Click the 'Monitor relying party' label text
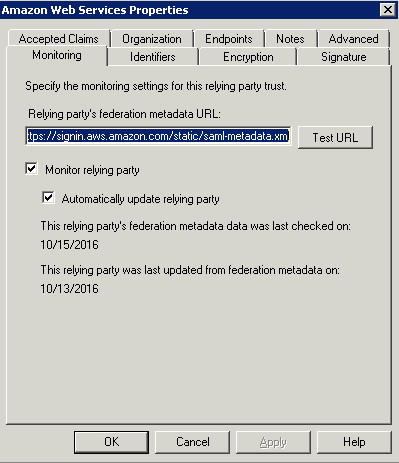 [92, 170]
